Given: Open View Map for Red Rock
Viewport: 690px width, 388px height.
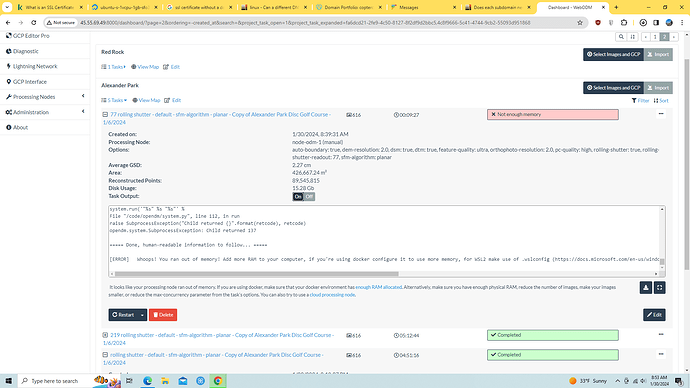Looking at the screenshot, I should click(x=145, y=67).
